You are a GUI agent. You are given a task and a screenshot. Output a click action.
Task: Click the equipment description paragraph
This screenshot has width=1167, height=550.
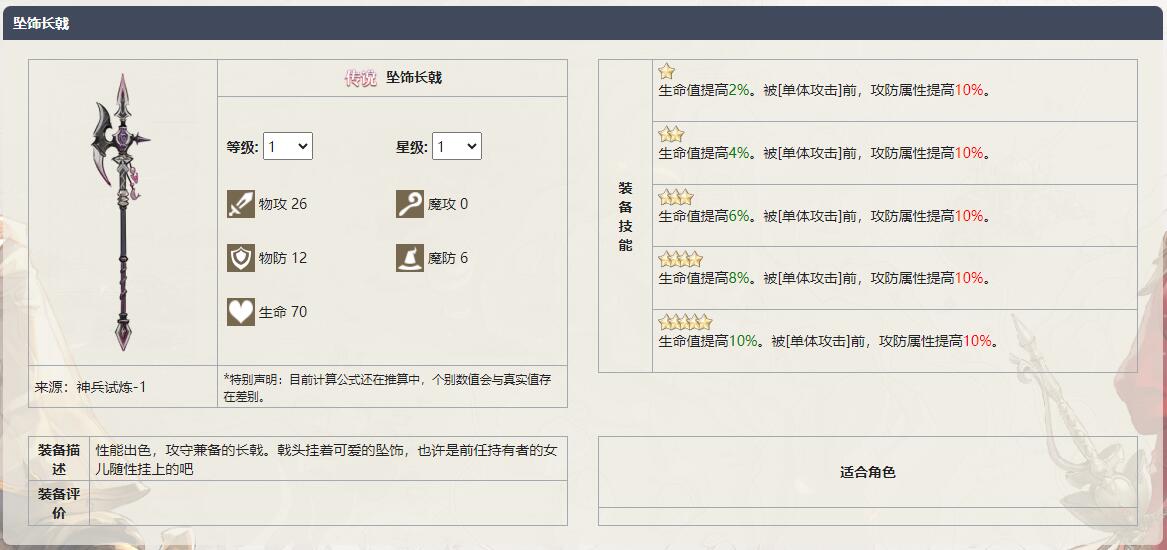tap(326, 459)
